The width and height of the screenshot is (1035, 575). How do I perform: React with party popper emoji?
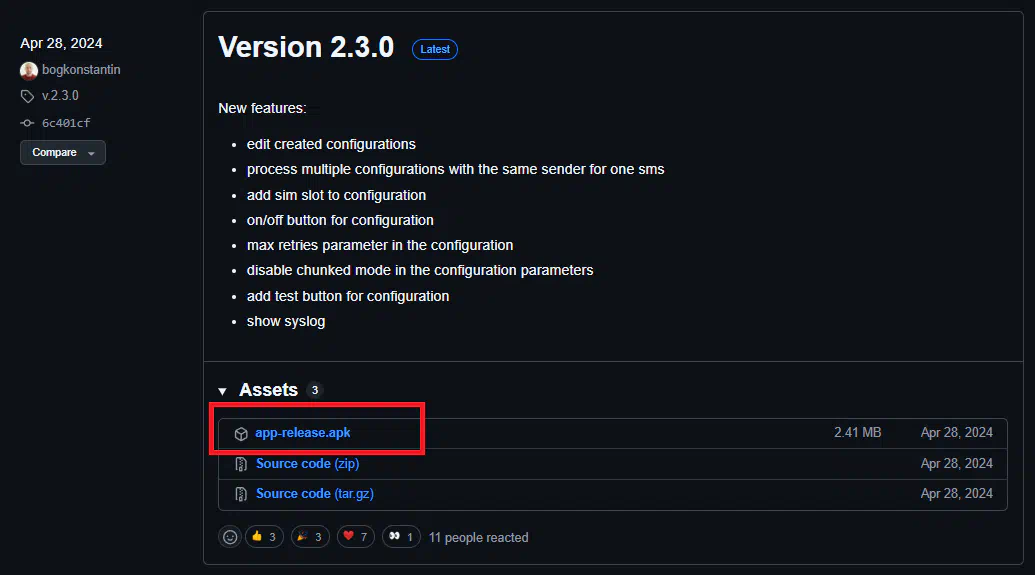pyautogui.click(x=310, y=537)
